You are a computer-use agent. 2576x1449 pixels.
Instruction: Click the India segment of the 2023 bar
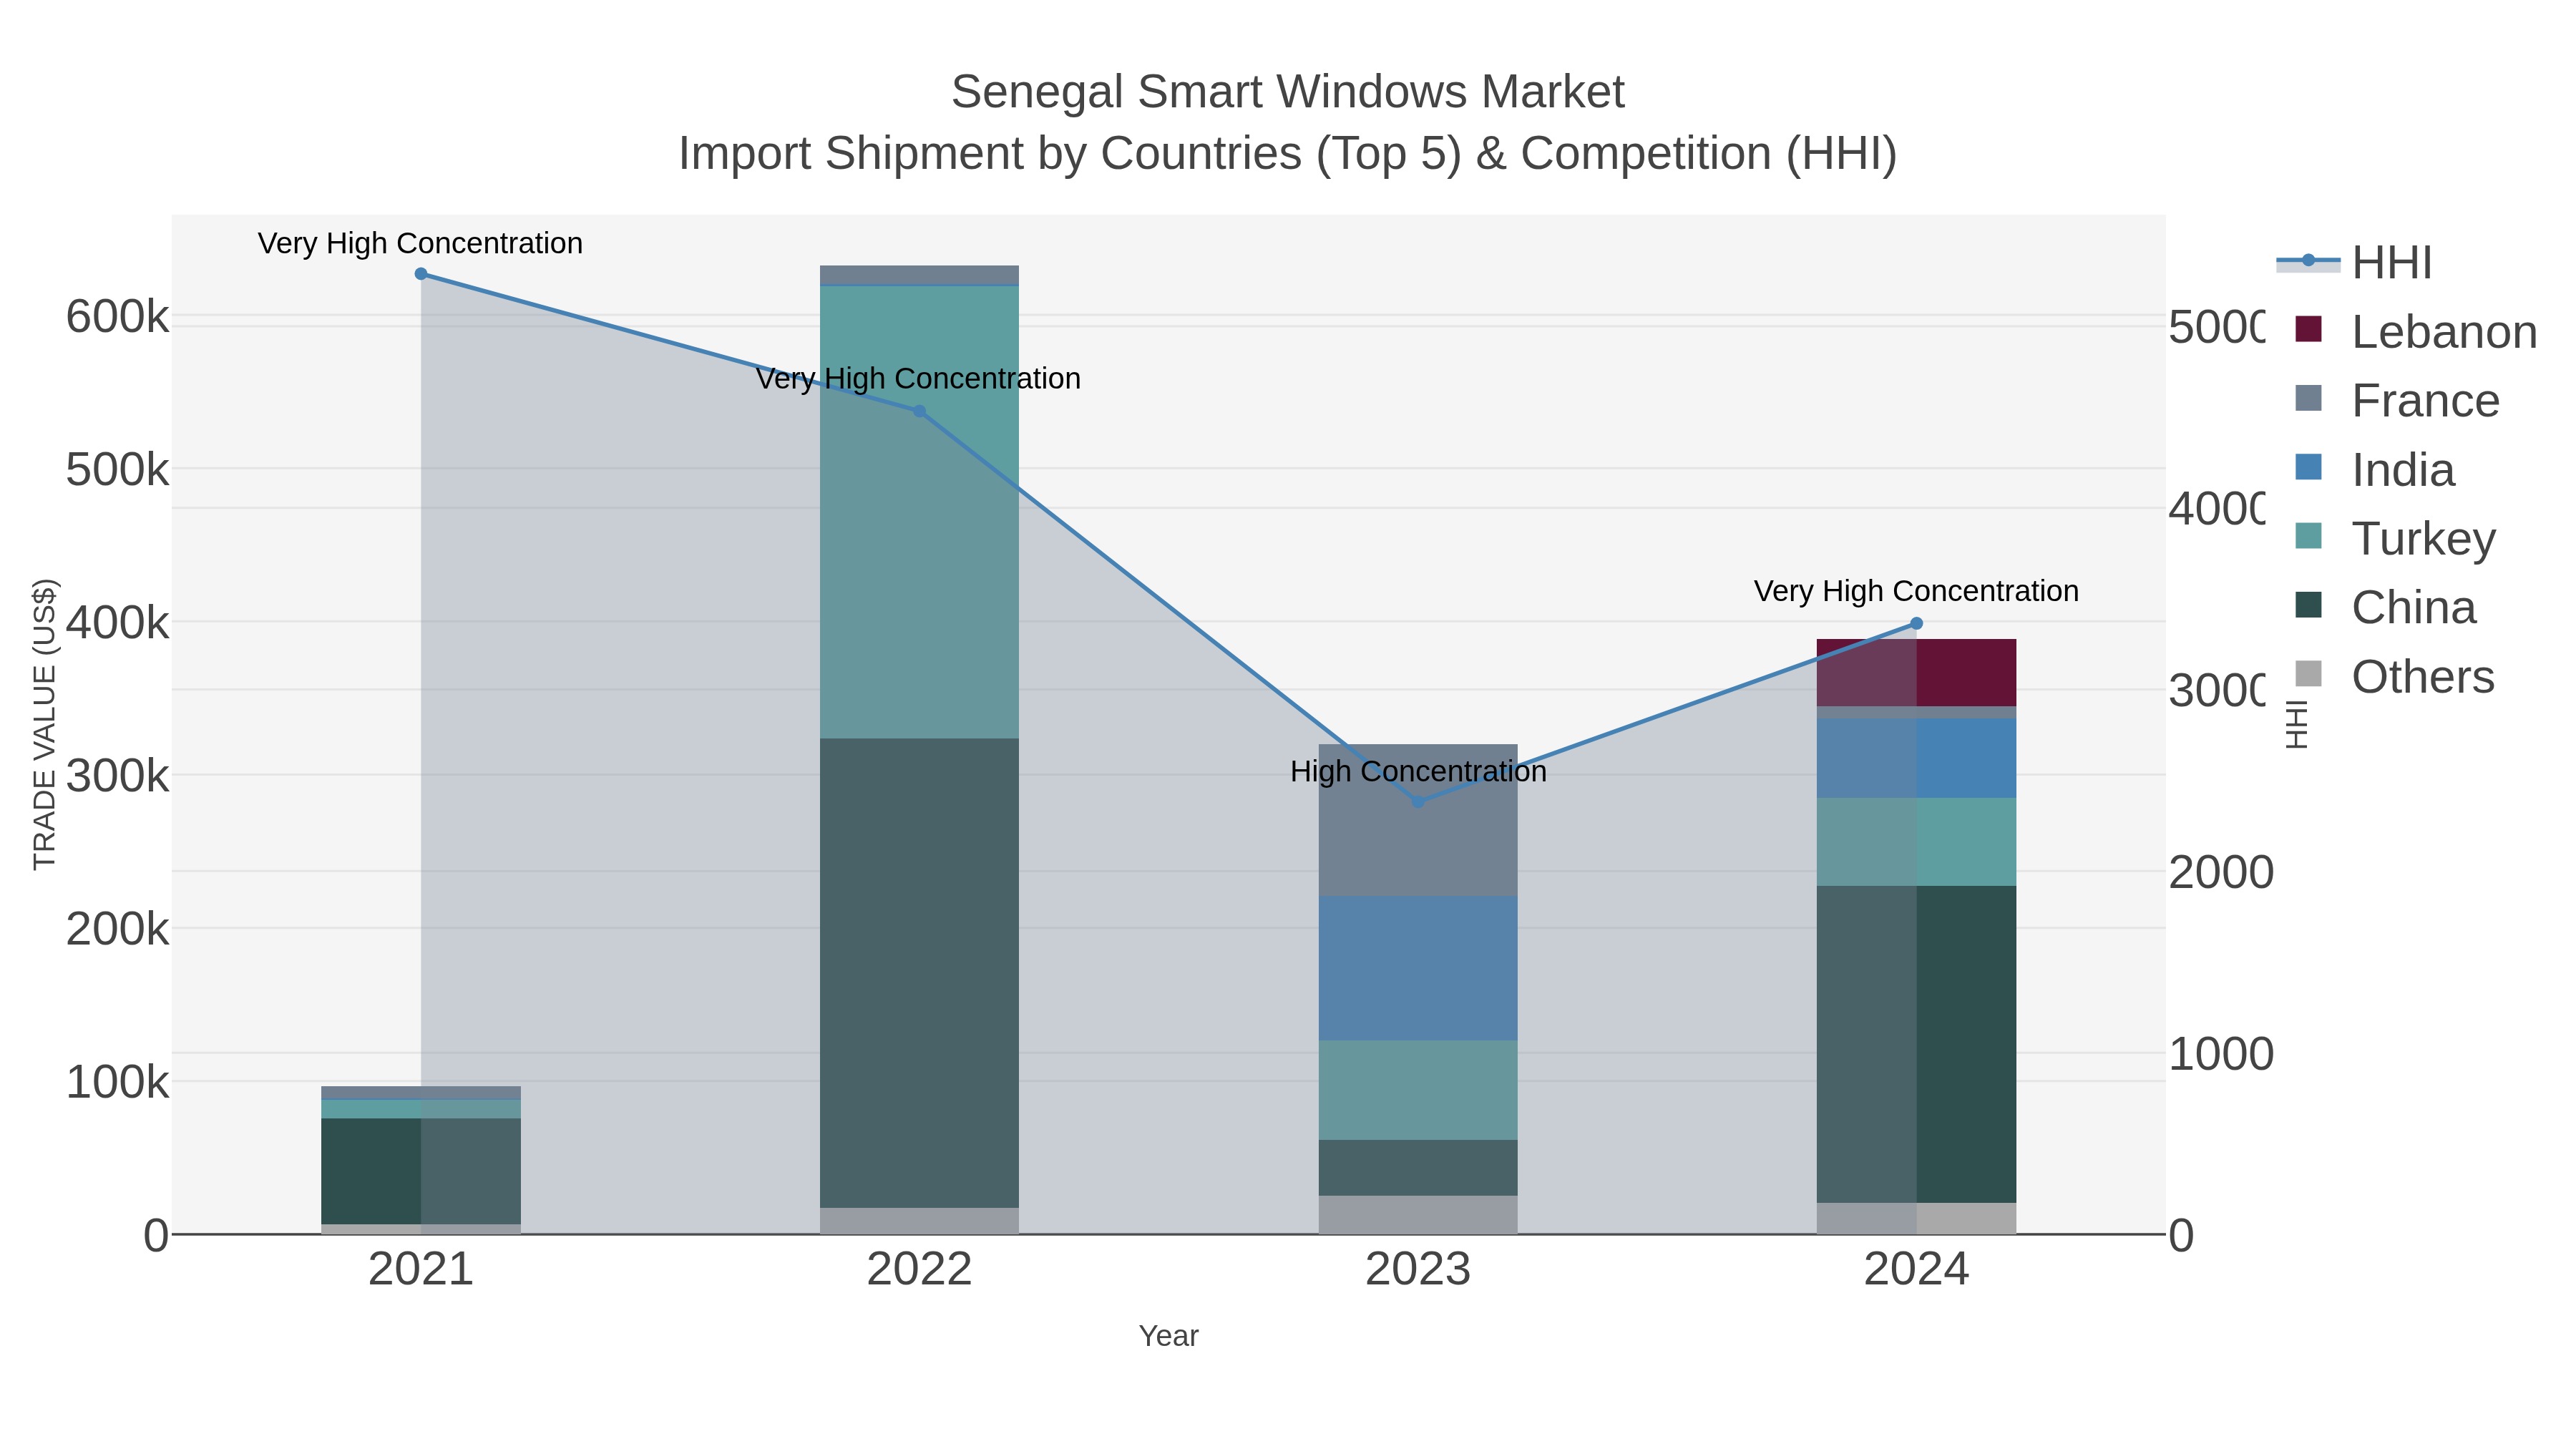[x=1418, y=968]
